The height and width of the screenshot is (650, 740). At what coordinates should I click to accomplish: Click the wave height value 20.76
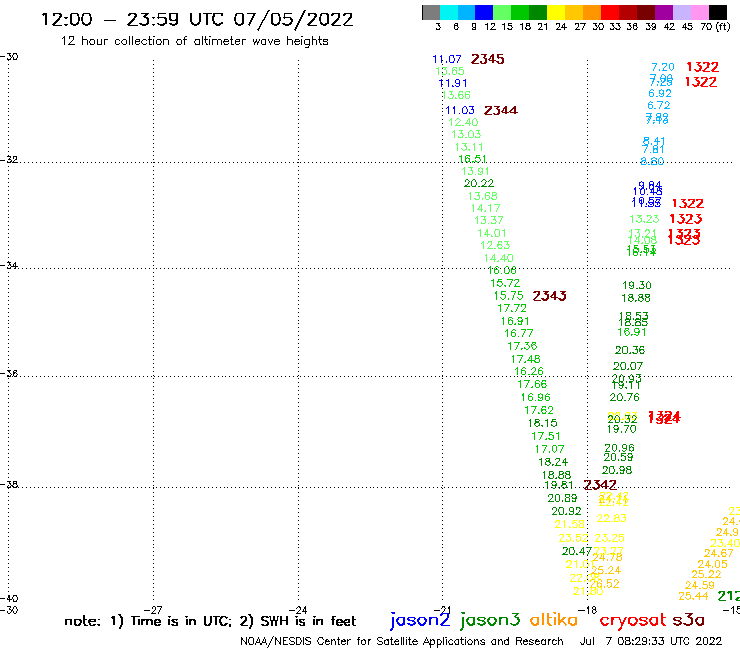point(624,397)
